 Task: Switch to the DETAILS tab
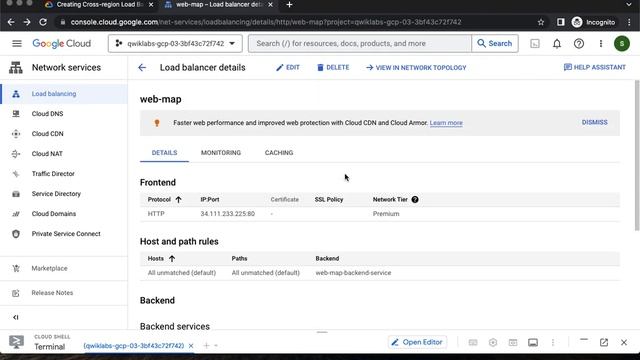pos(164,153)
